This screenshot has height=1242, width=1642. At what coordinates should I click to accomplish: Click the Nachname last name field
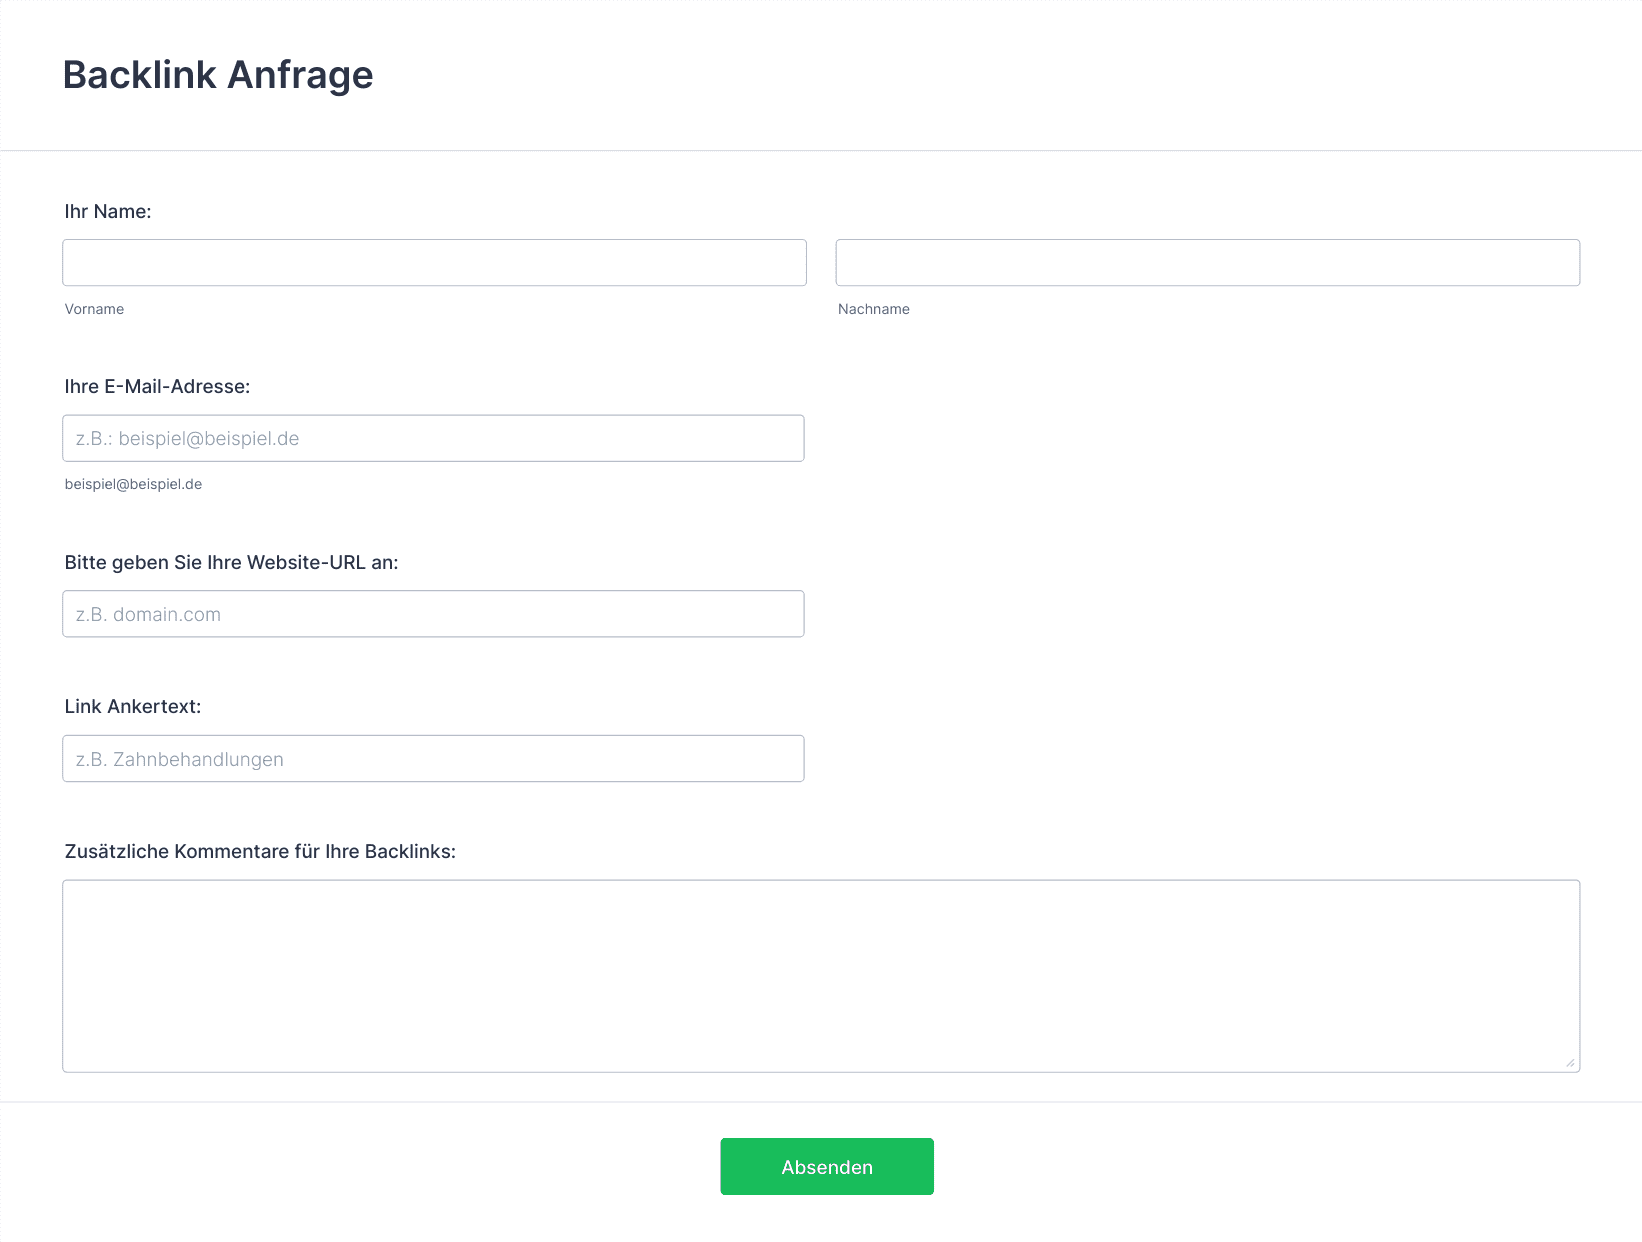pos(1208,262)
